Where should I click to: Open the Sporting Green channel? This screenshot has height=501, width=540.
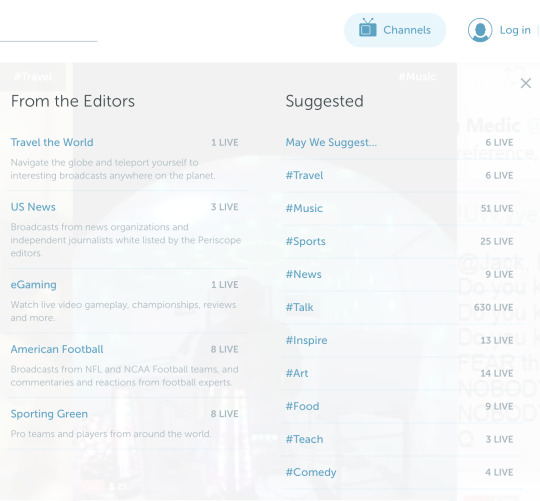(x=49, y=414)
